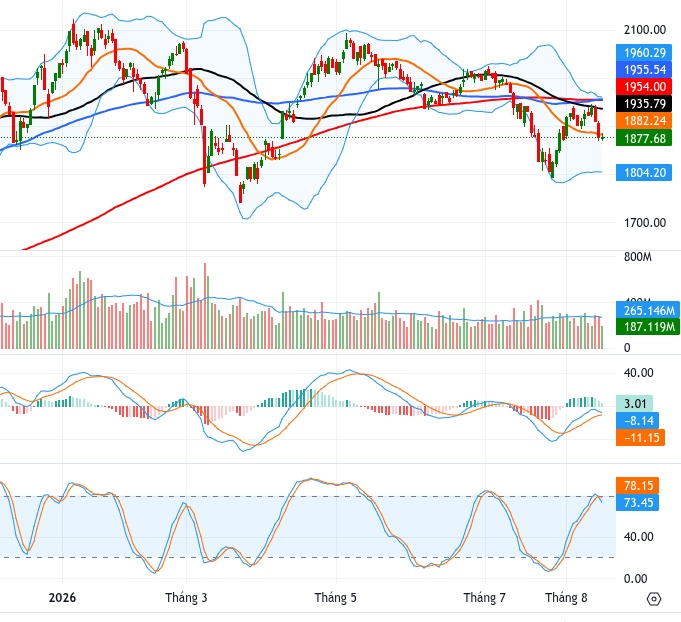Image resolution: width=681 pixels, height=622 pixels.
Task: Select the 1960.29 upper band price label
Action: click(x=644, y=53)
